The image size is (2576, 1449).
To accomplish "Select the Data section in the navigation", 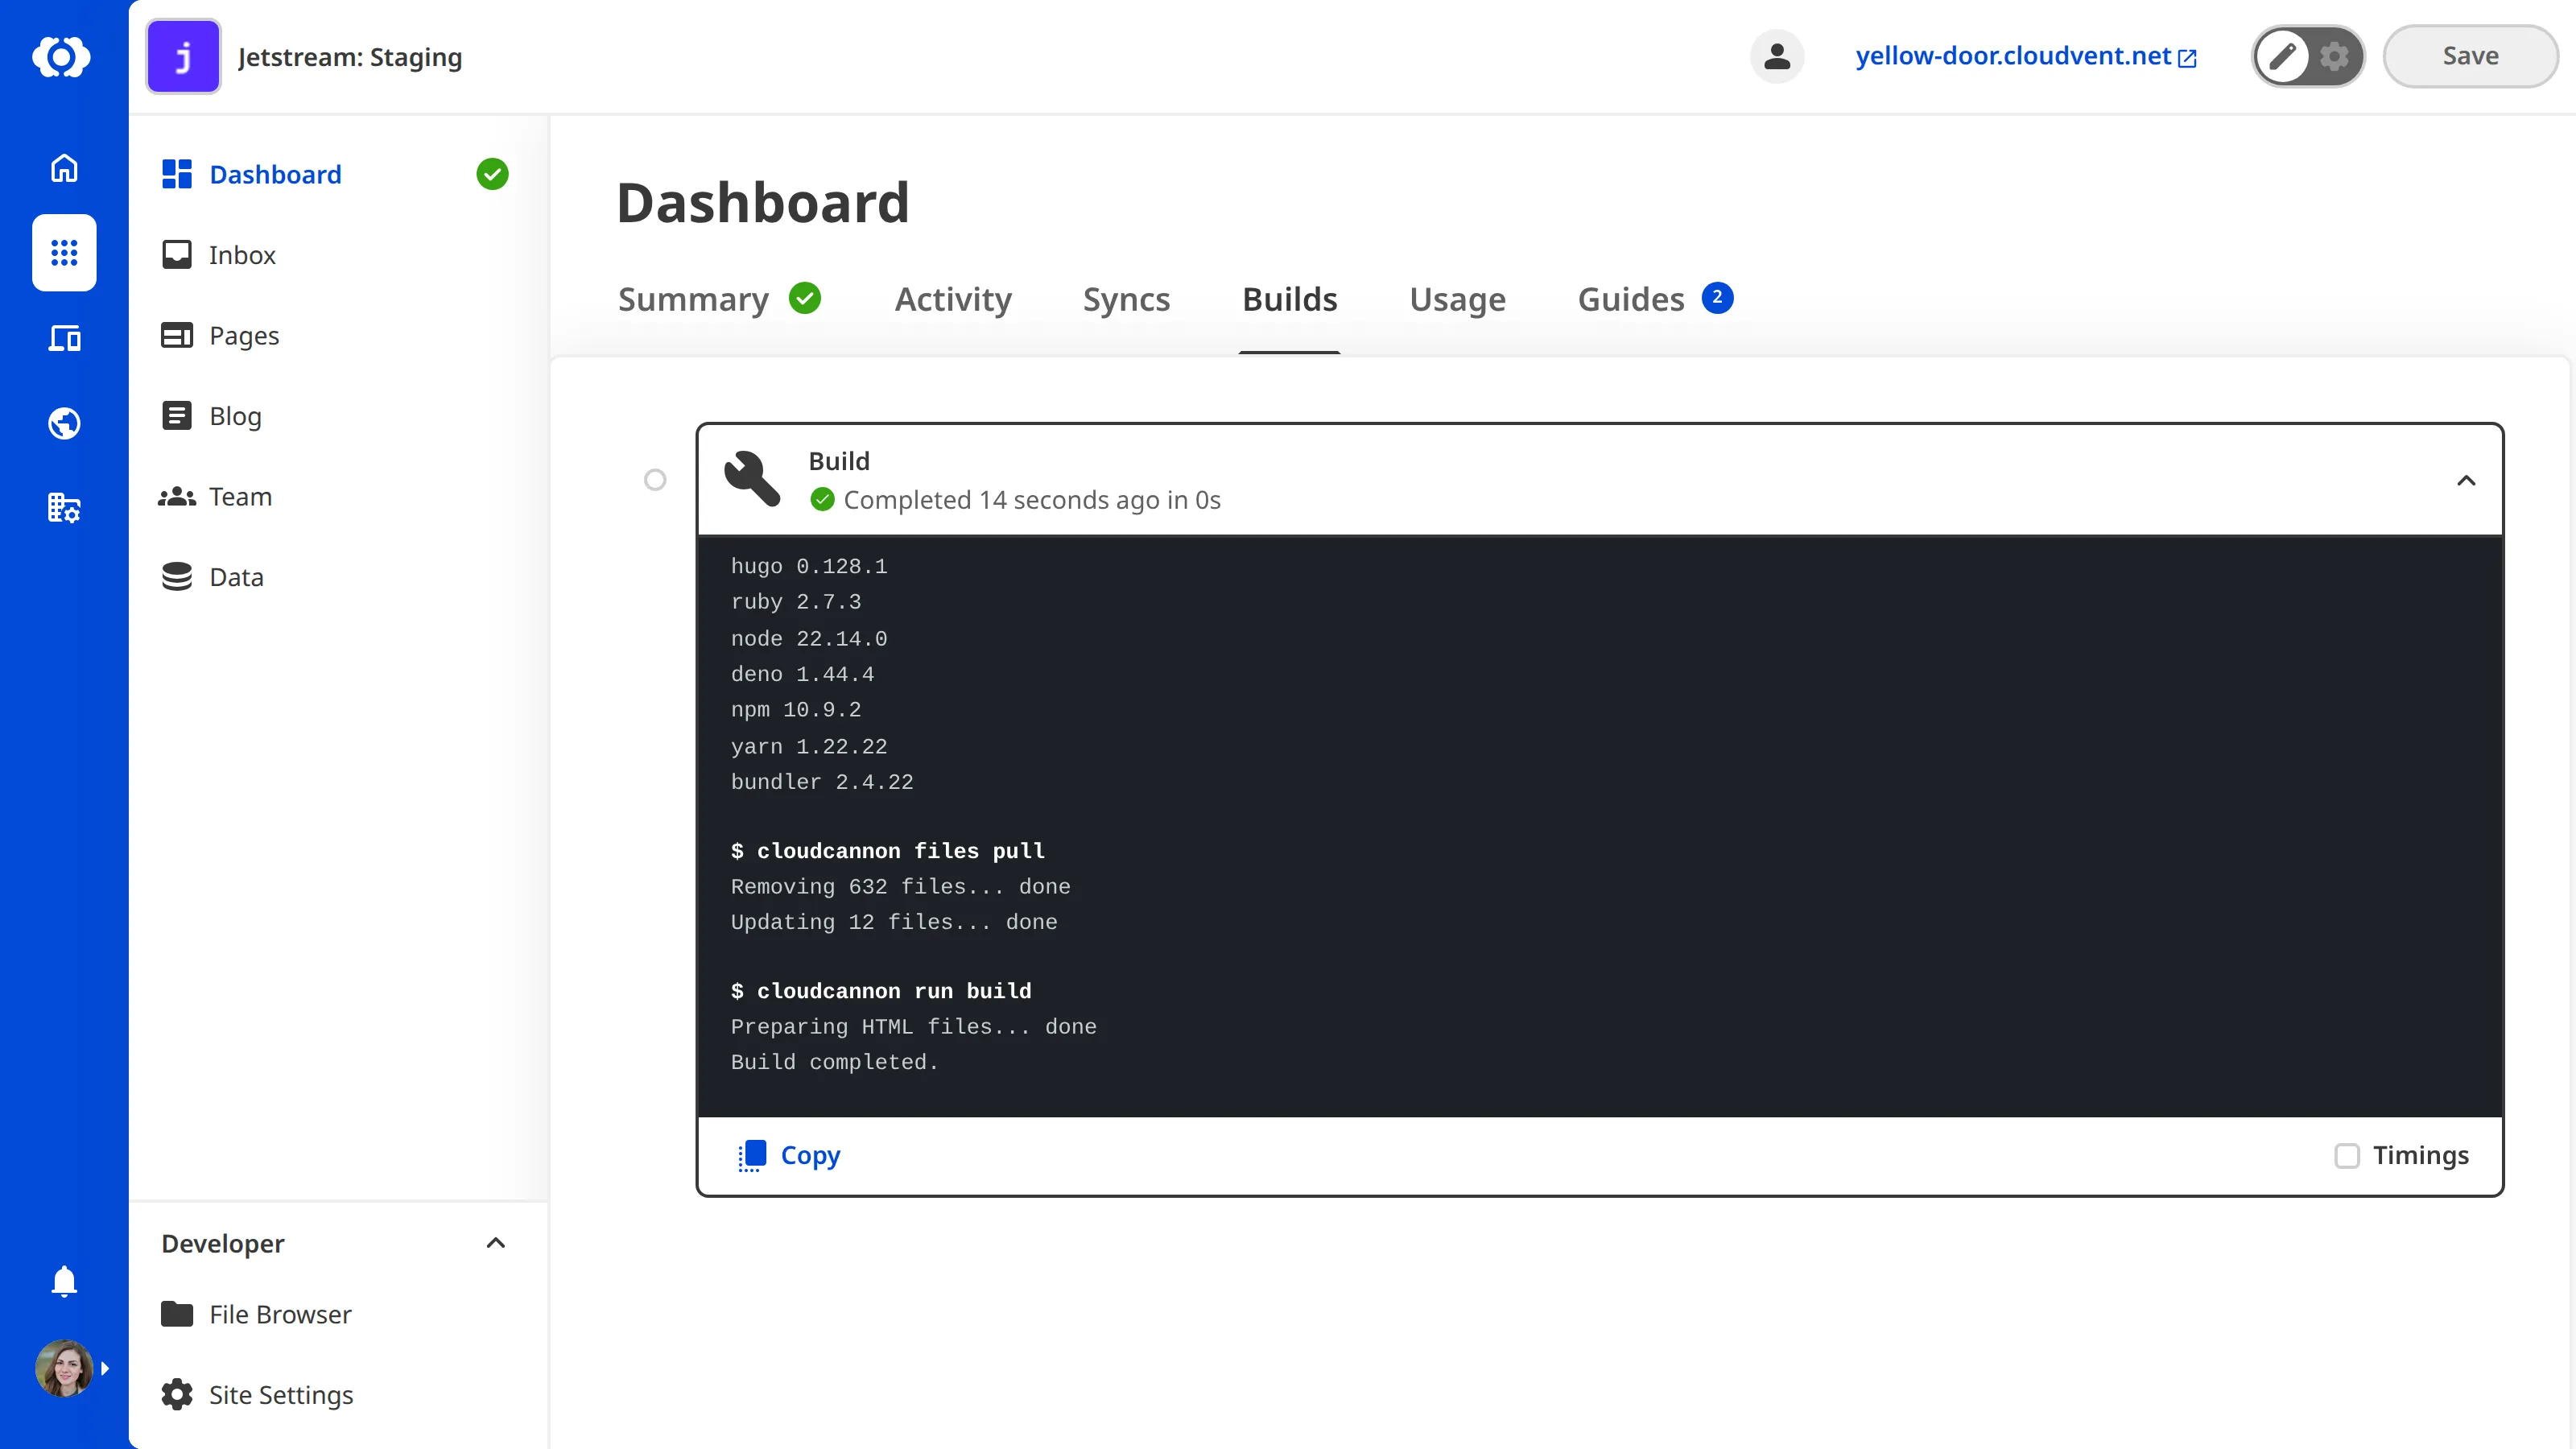I will (236, 577).
